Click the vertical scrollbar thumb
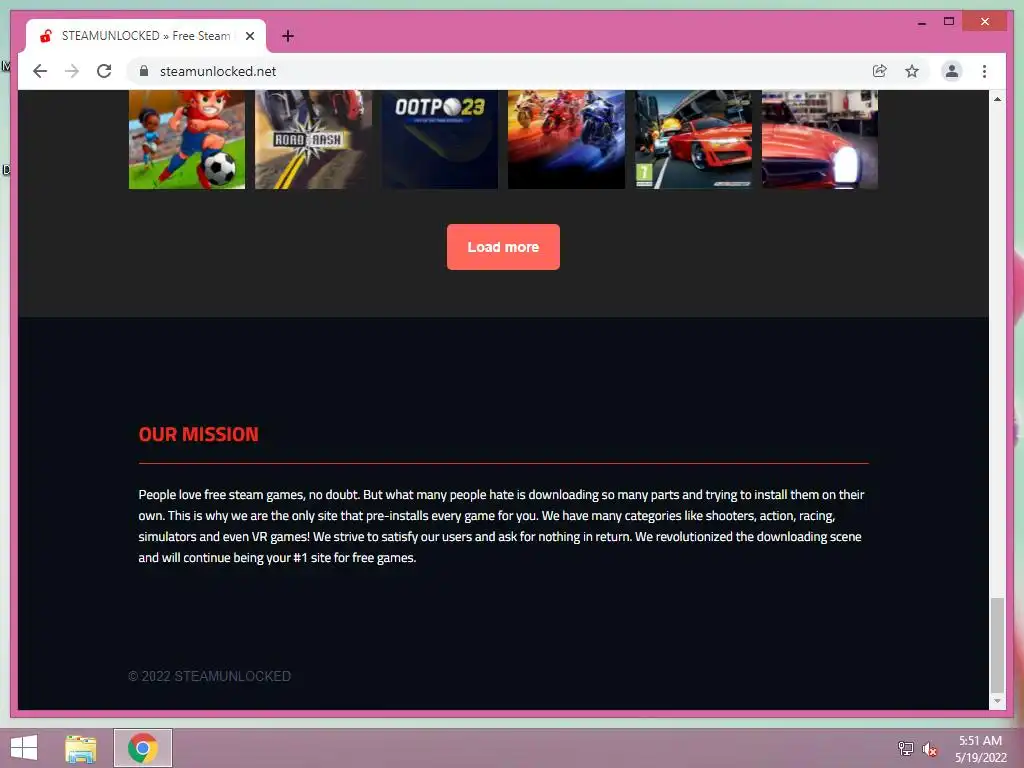The height and width of the screenshot is (768, 1024). point(997,645)
